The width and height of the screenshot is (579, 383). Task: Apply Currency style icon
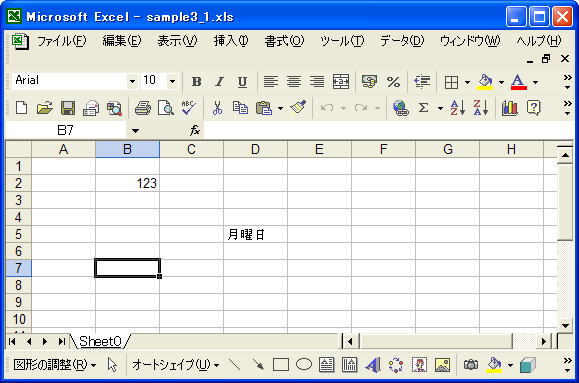click(369, 82)
